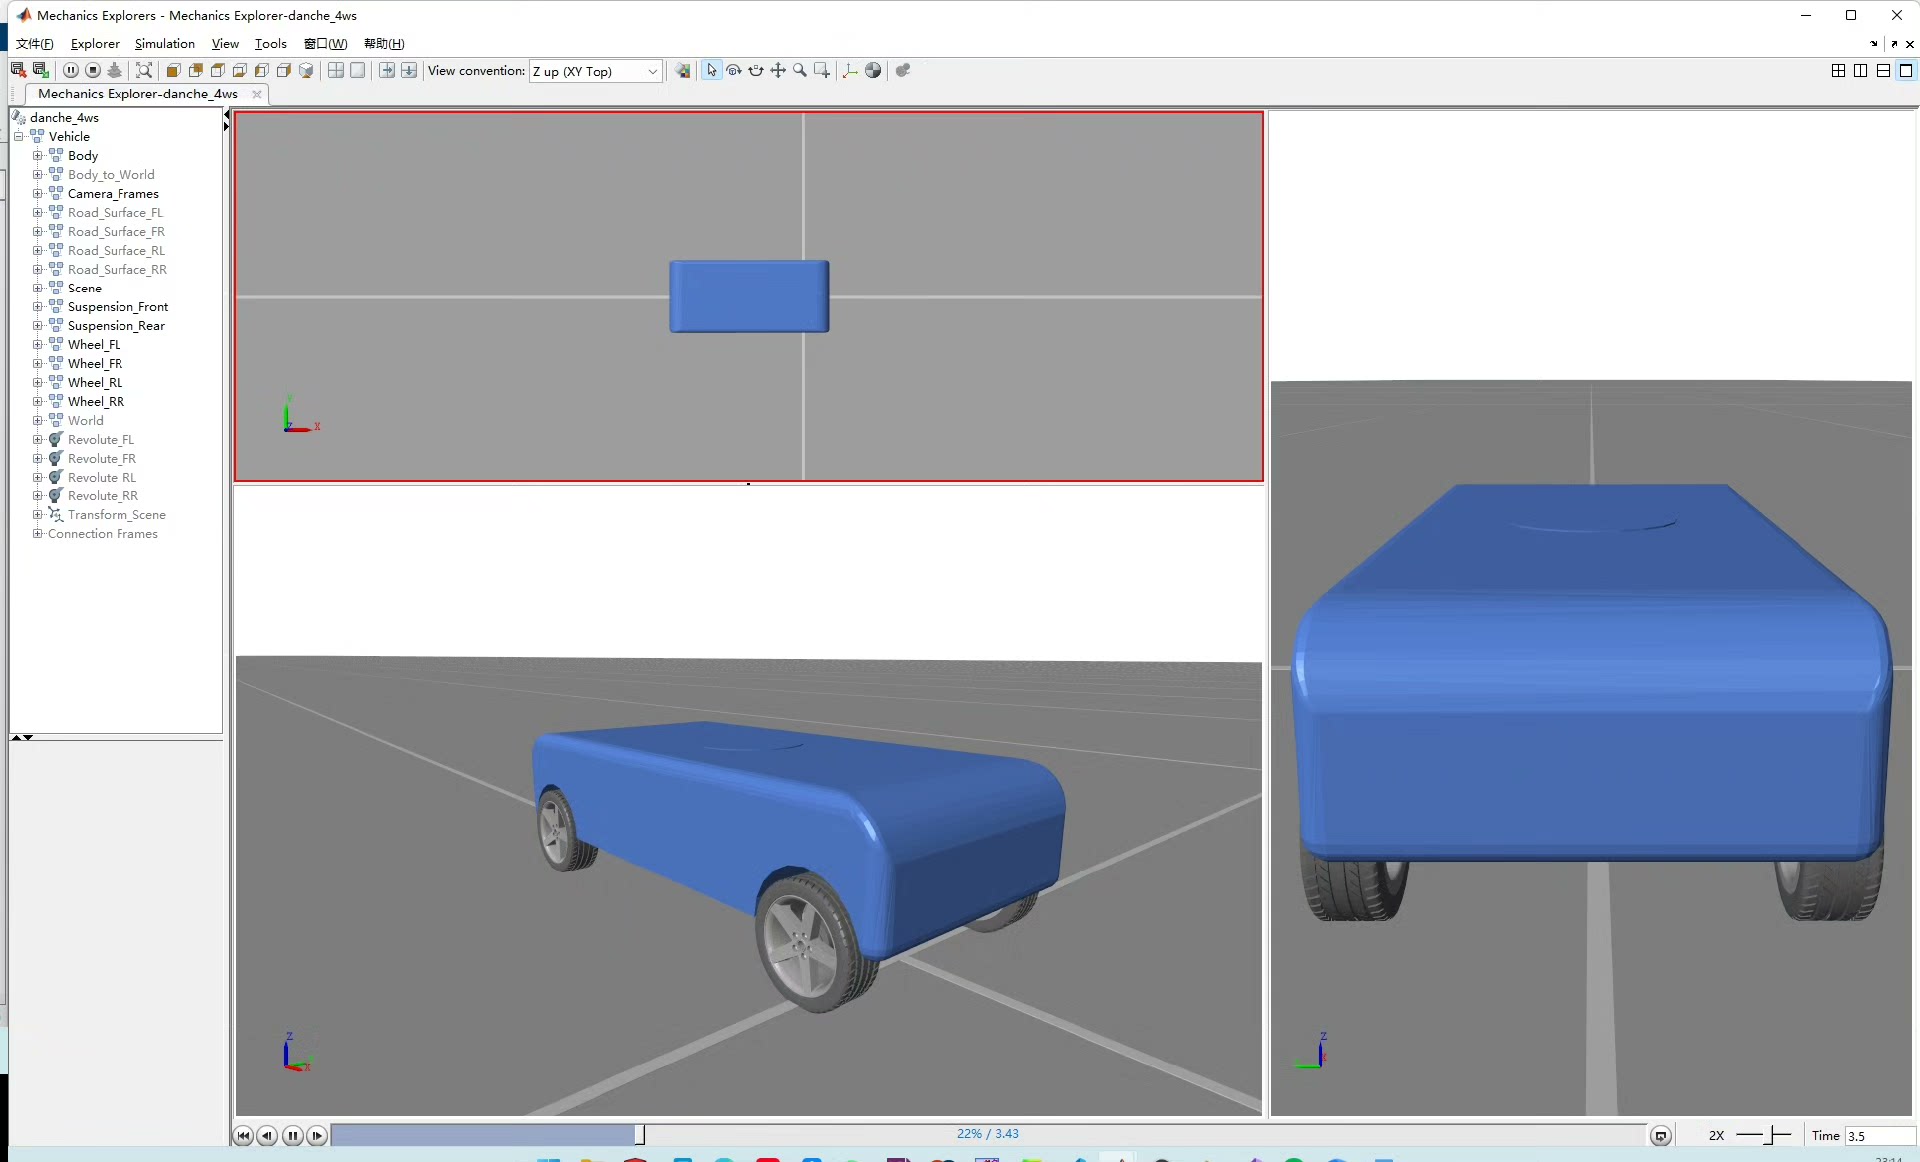The width and height of the screenshot is (1920, 1162).
Task: Select Camera_Frames in the tree
Action: coord(113,194)
